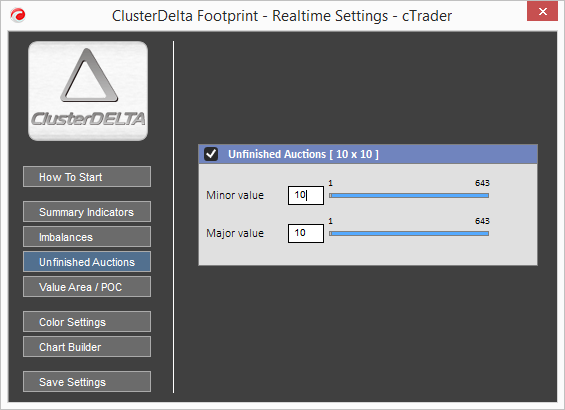Click the middle of the Major value slider
The image size is (565, 410).
click(409, 233)
